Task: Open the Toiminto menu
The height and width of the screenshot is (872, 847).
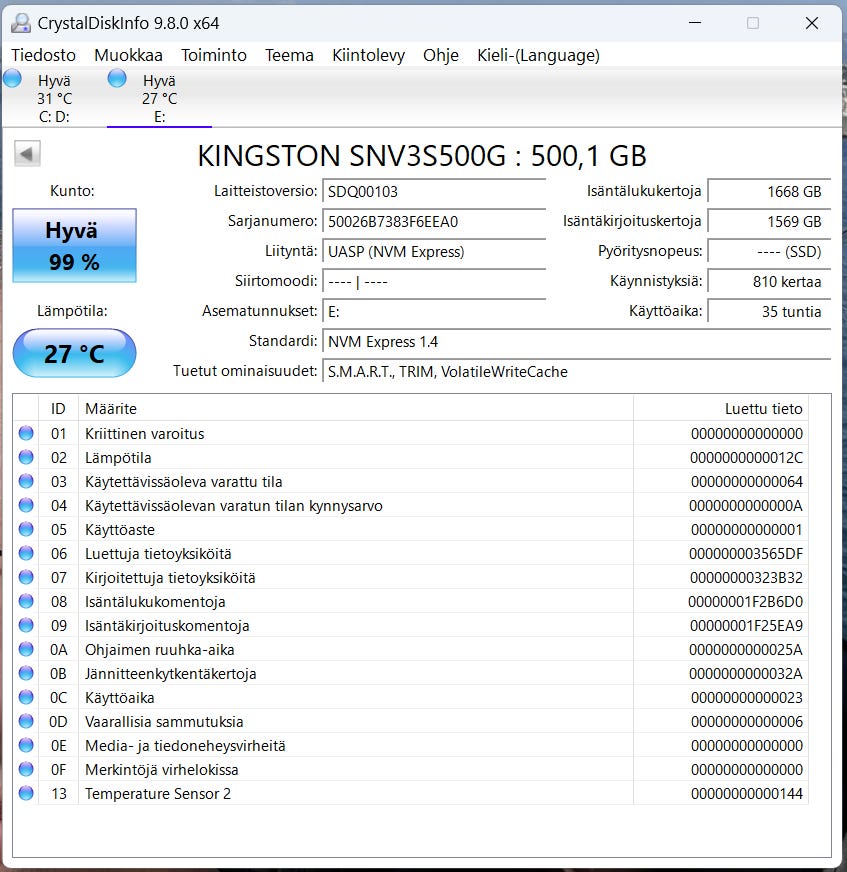Action: click(x=213, y=56)
